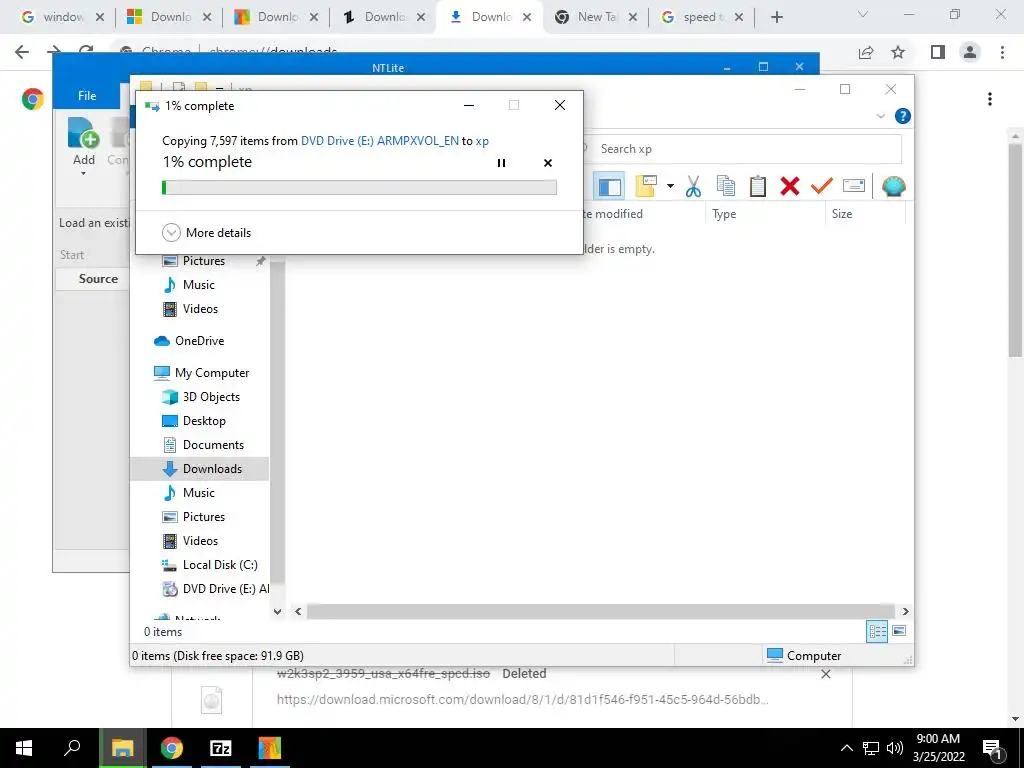
Task: Open Chrome side panel icon
Action: tap(938, 52)
